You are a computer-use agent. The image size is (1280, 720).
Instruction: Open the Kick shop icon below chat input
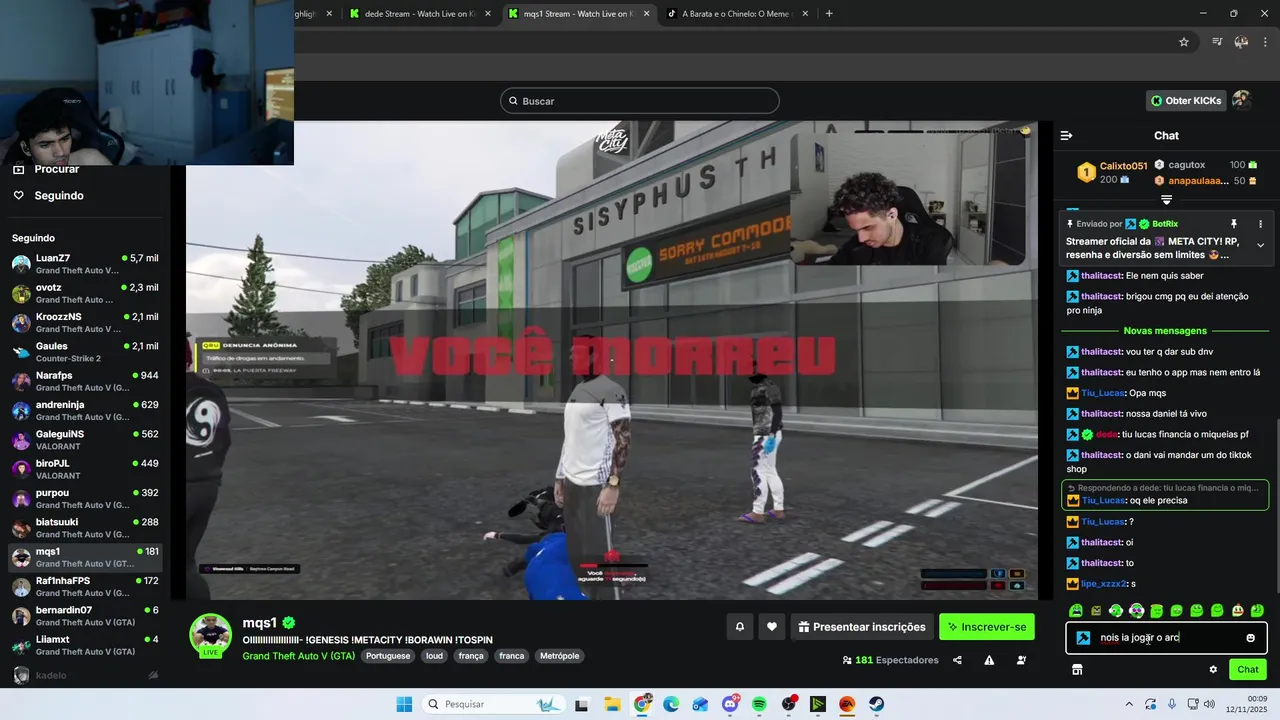pos(1077,669)
